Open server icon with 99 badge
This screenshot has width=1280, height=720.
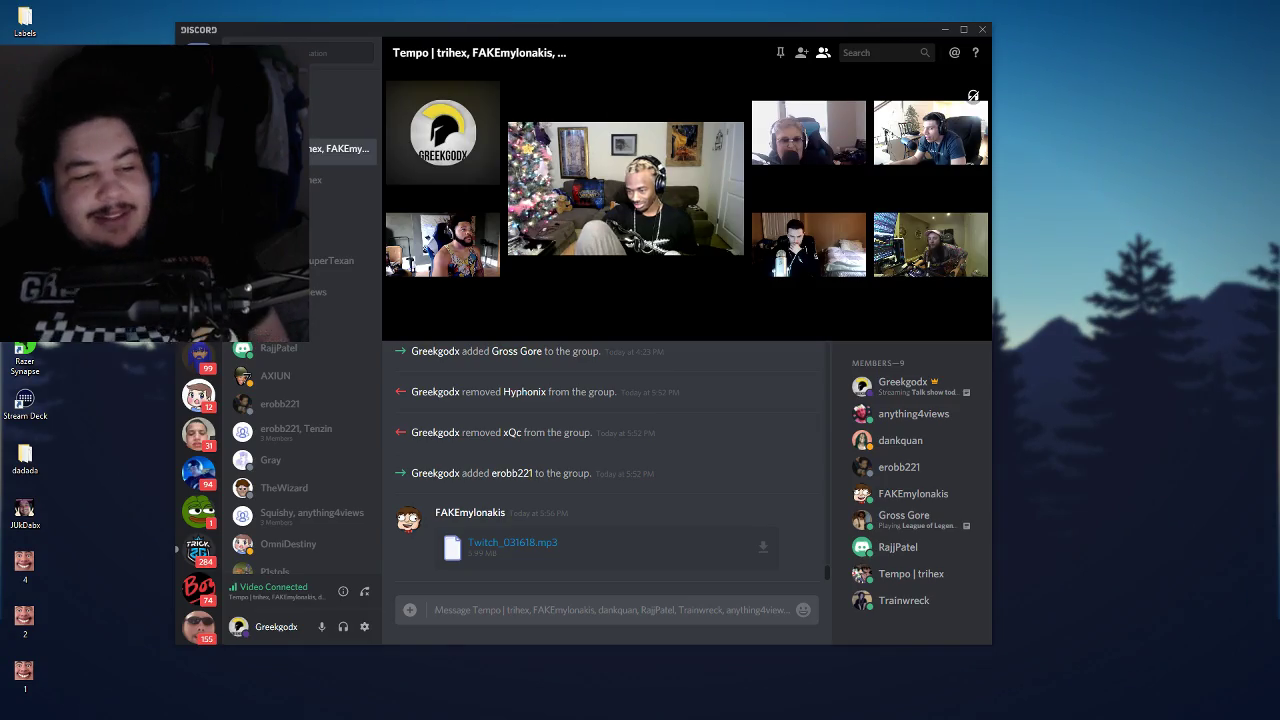pos(198,356)
